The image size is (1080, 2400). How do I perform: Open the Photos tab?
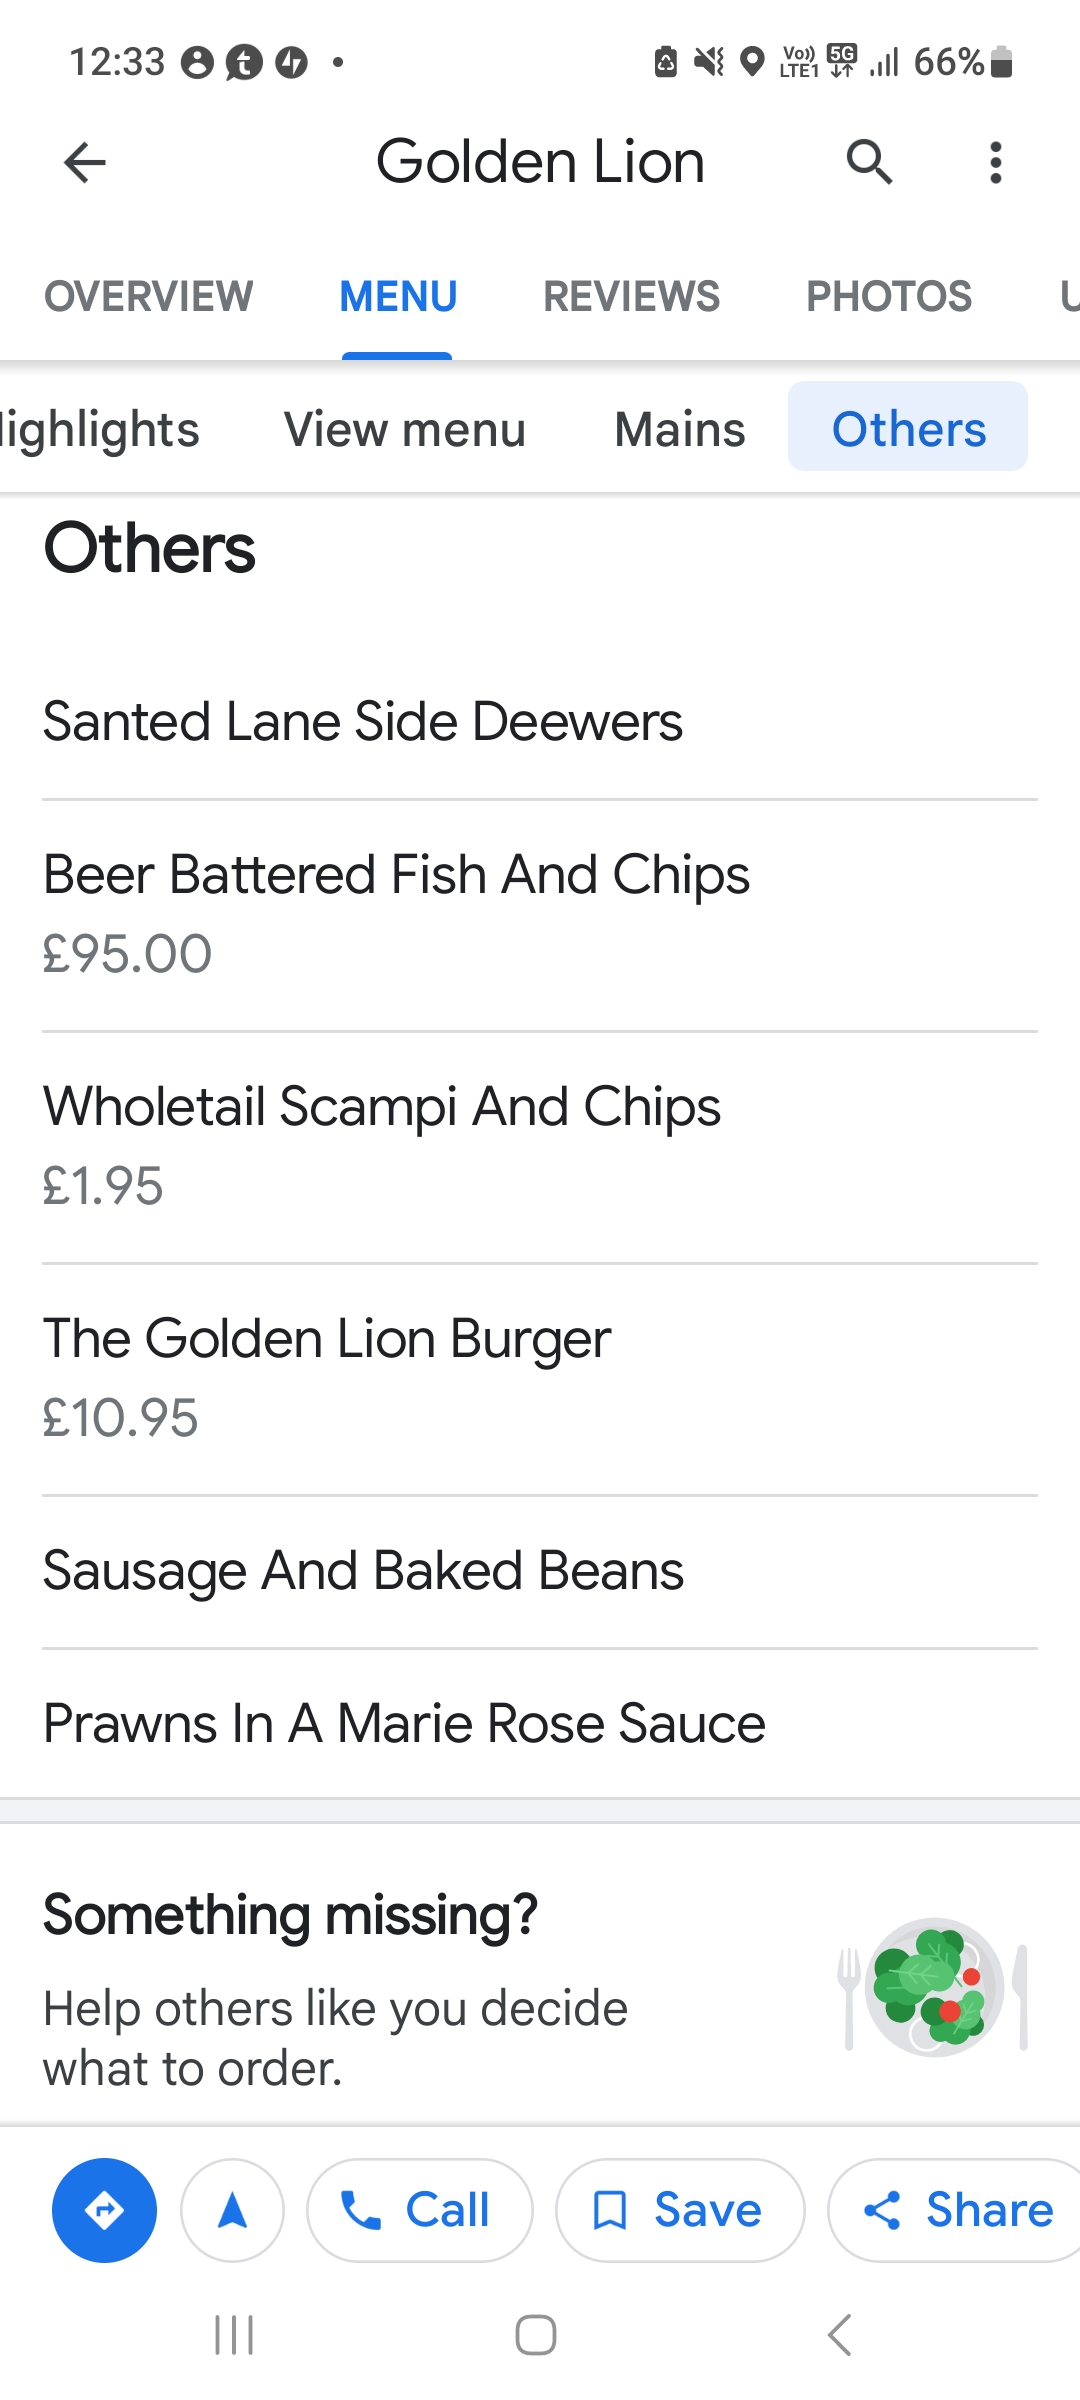pos(889,296)
